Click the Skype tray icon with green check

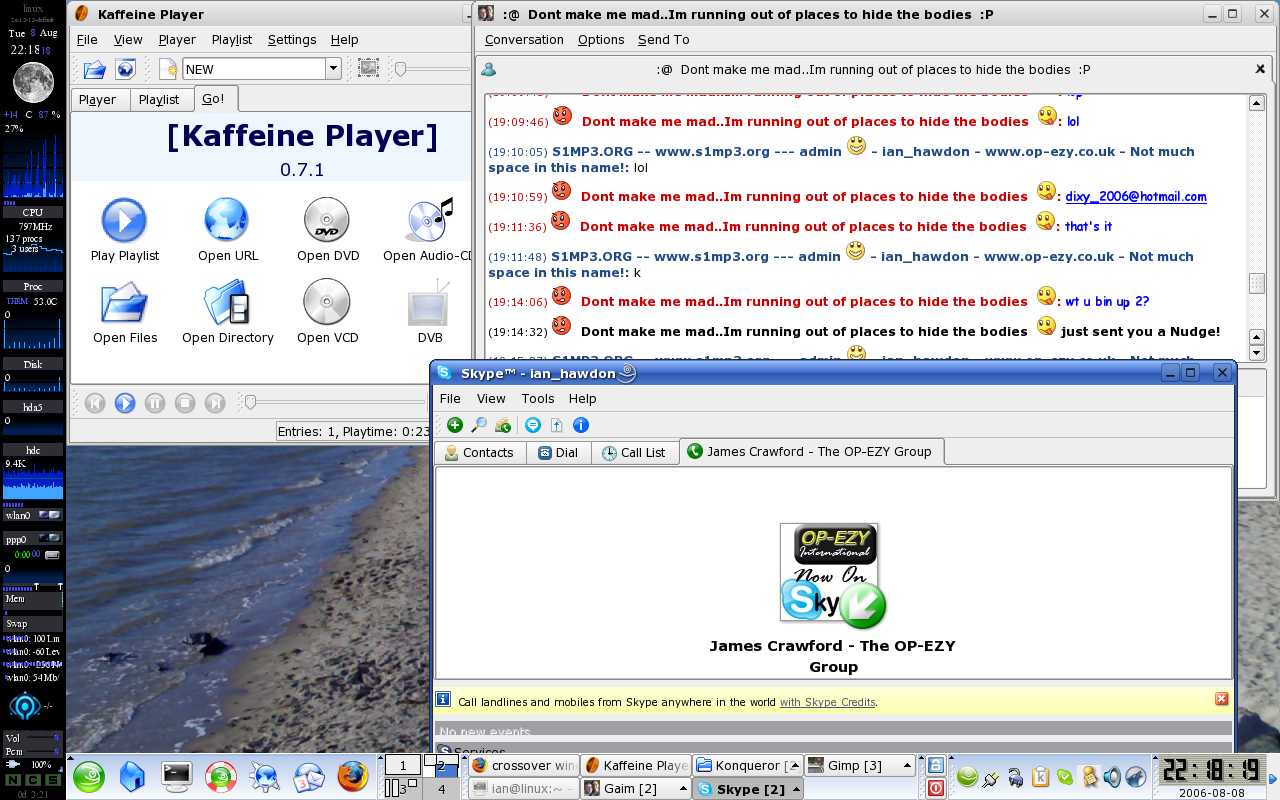coord(1065,776)
